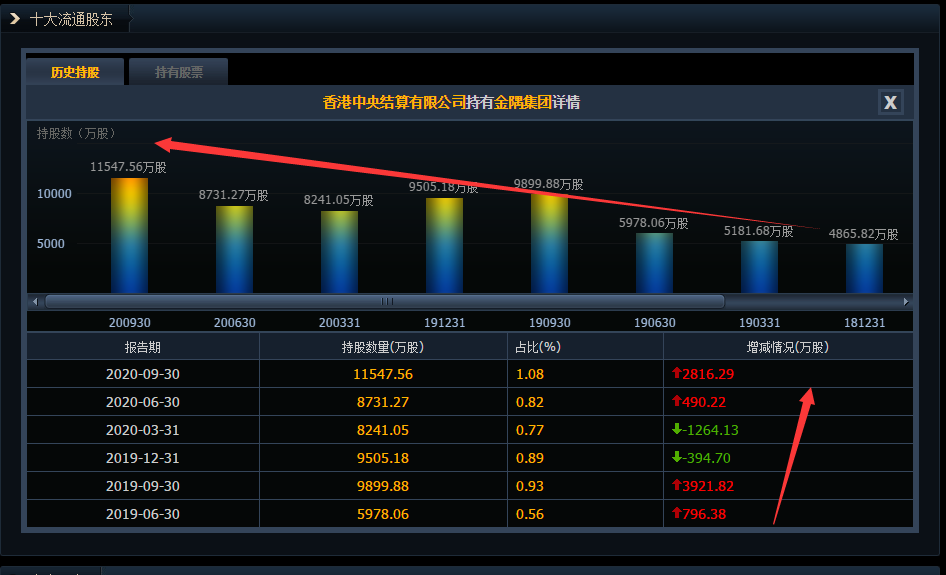Select the 190630 bar in the chart
The image size is (946, 575).
pos(654,263)
